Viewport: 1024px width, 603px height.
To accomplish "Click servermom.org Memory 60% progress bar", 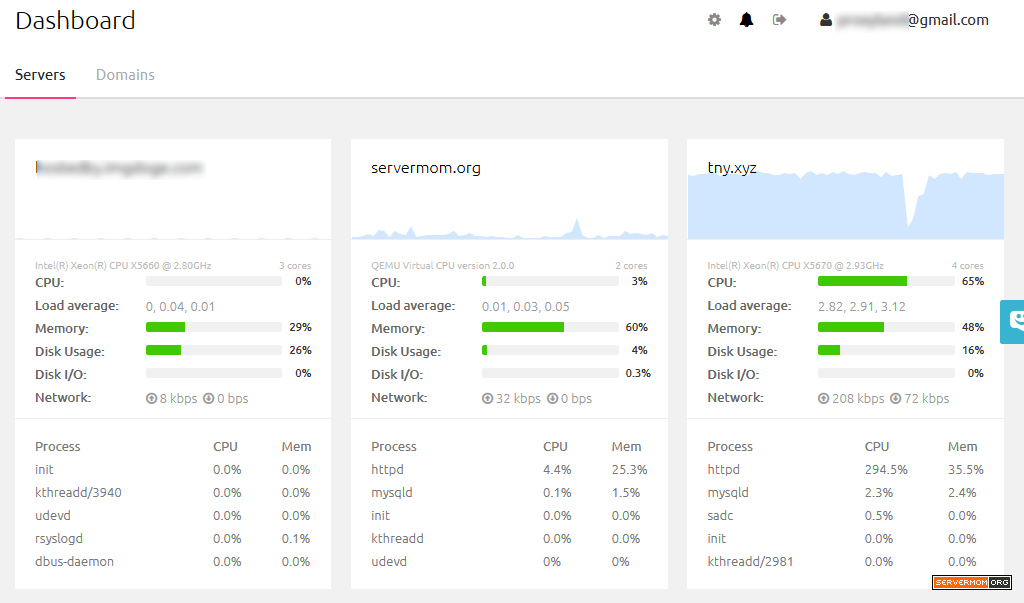I will pyautogui.click(x=550, y=327).
